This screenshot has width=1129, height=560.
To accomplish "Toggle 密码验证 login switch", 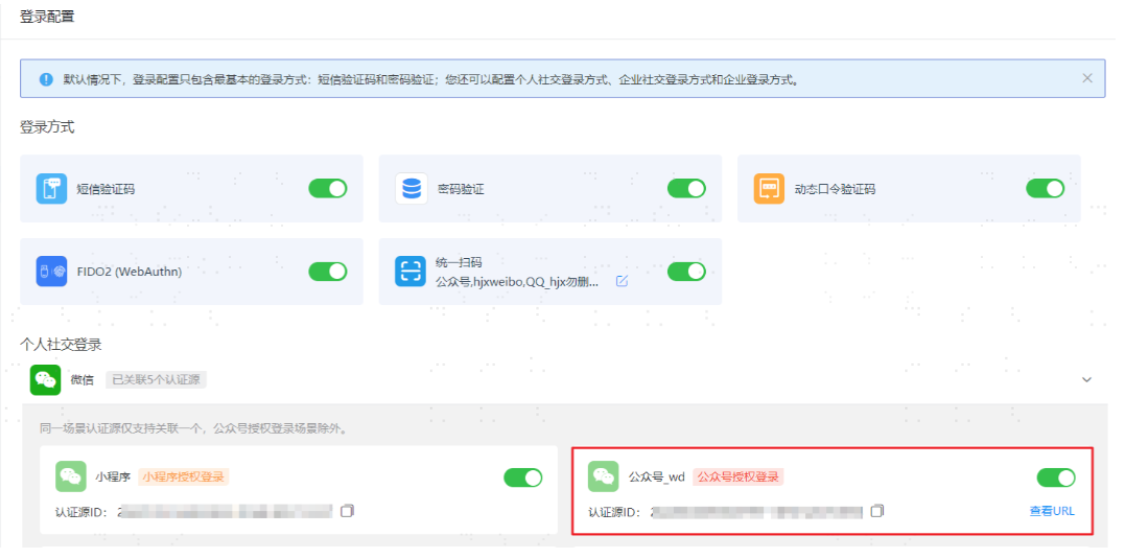I will [687, 189].
